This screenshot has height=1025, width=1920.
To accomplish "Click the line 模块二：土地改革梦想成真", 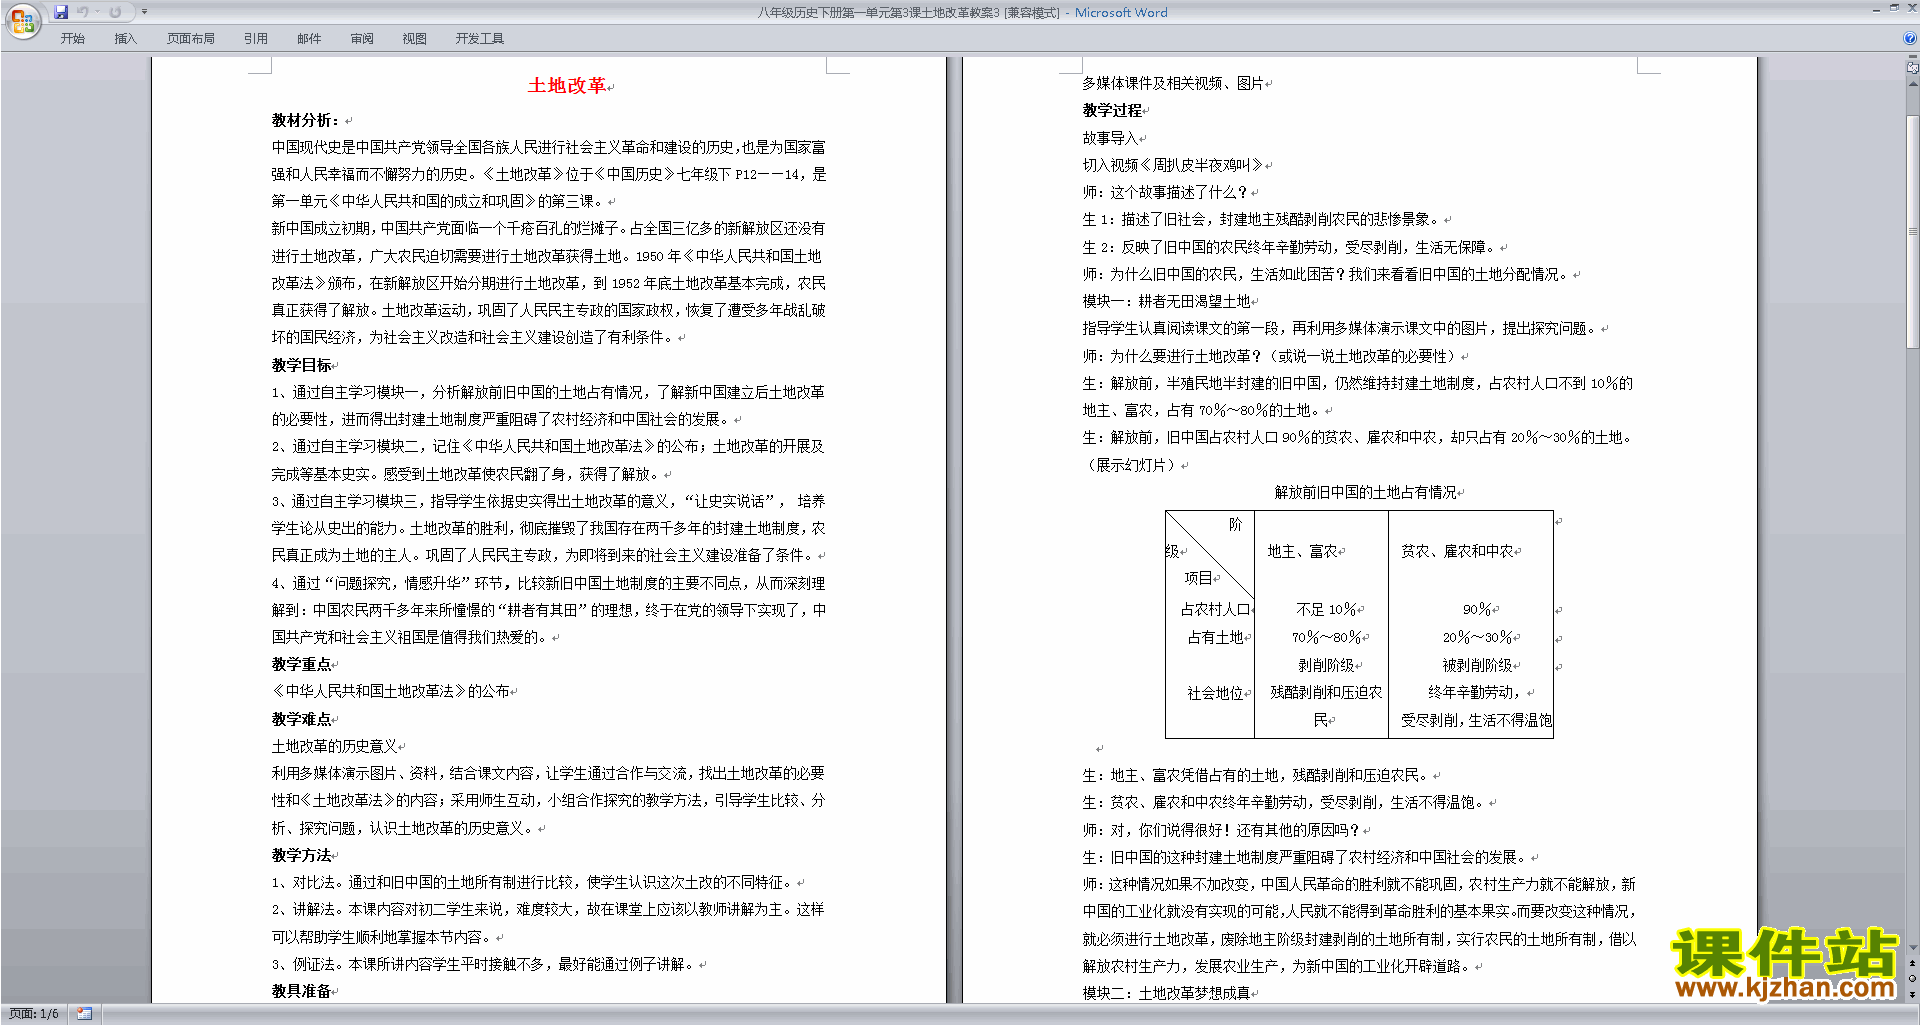I will (1166, 993).
